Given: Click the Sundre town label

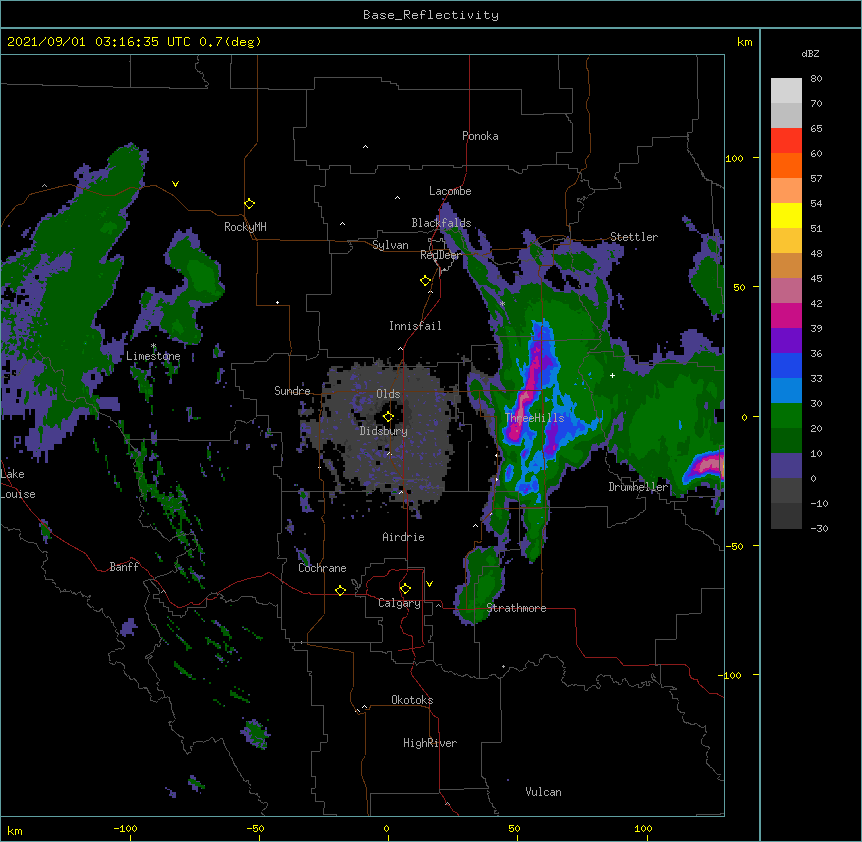Looking at the screenshot, I should tap(292, 391).
